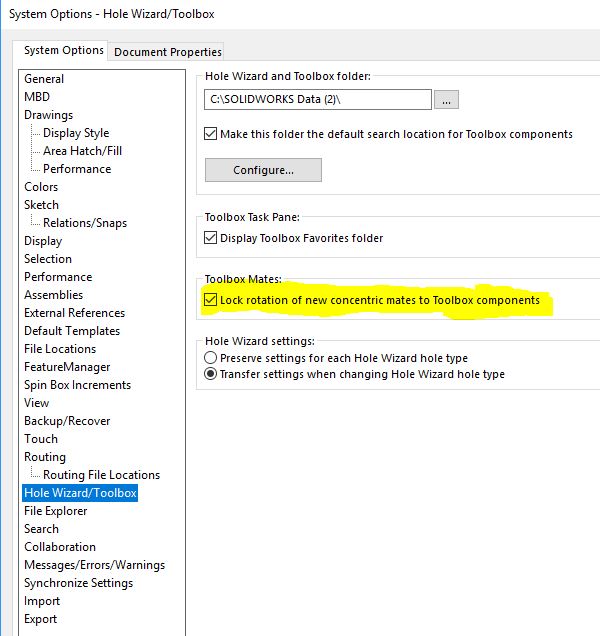Select the Sketch category
Screen dimensions: 600x636
41,205
